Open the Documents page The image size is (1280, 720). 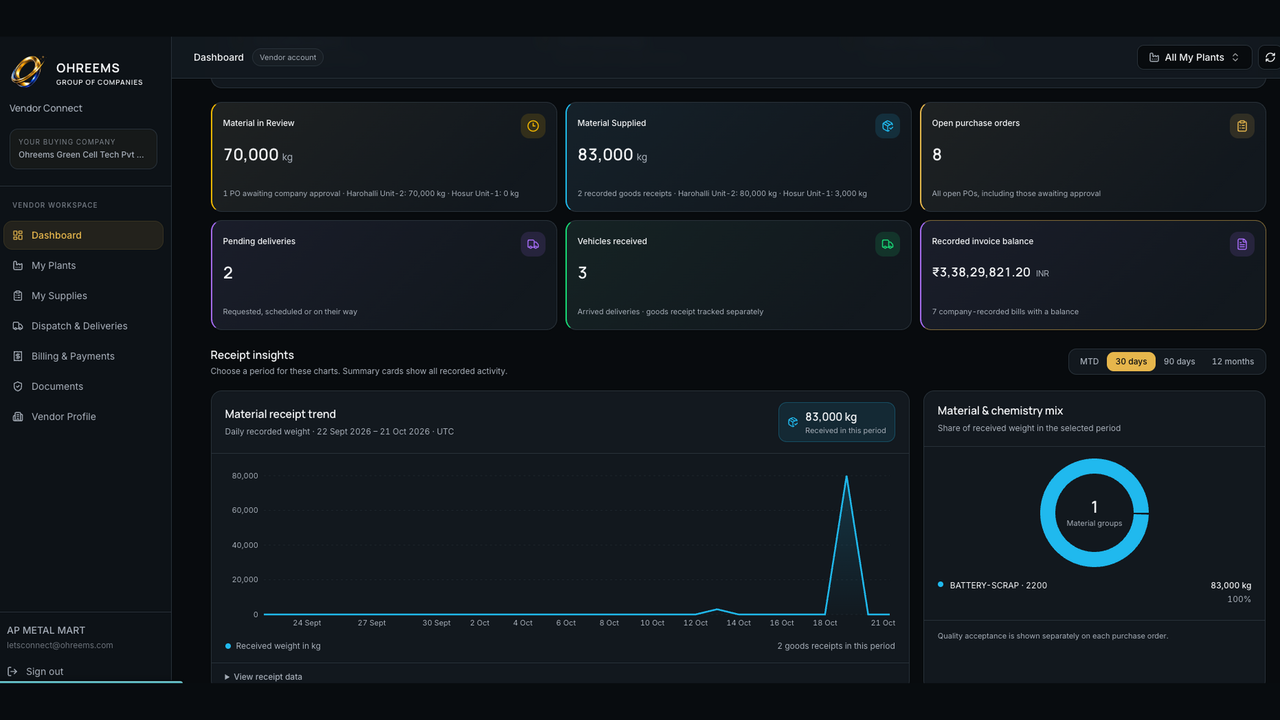83,386
